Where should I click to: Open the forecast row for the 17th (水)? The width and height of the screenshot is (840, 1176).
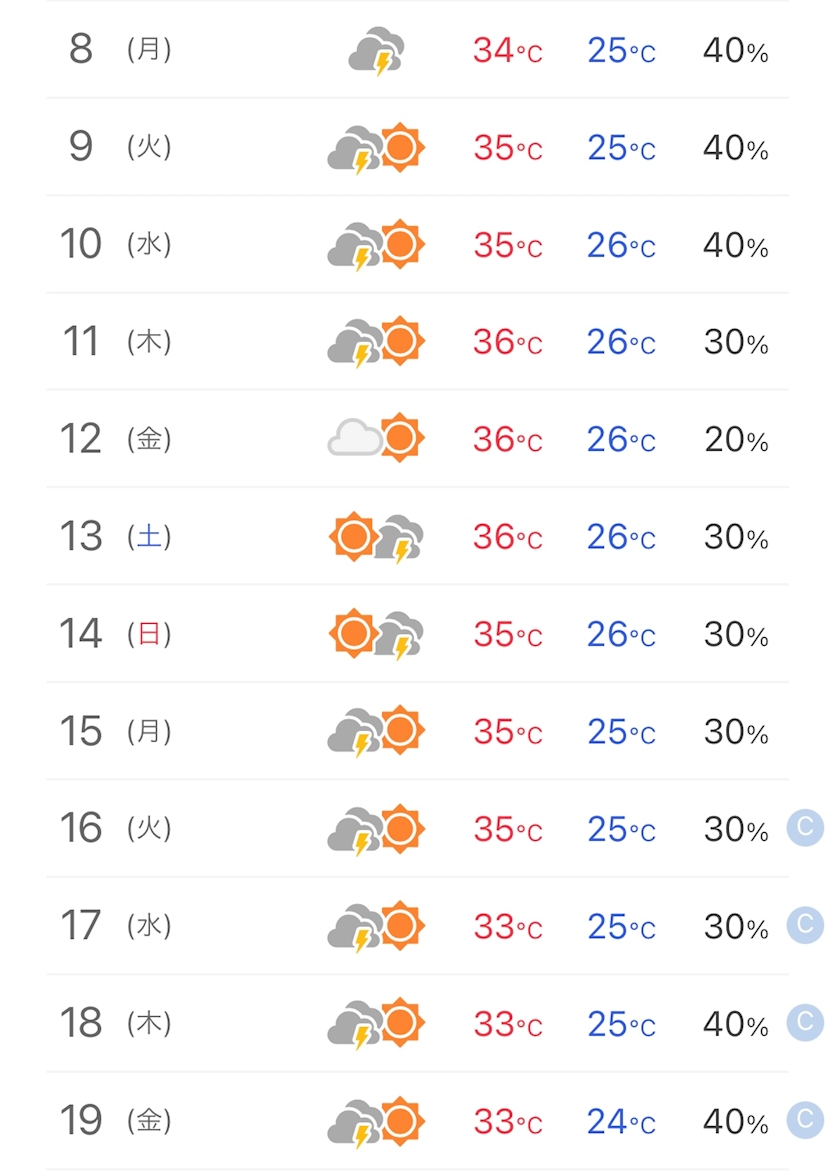(418, 926)
